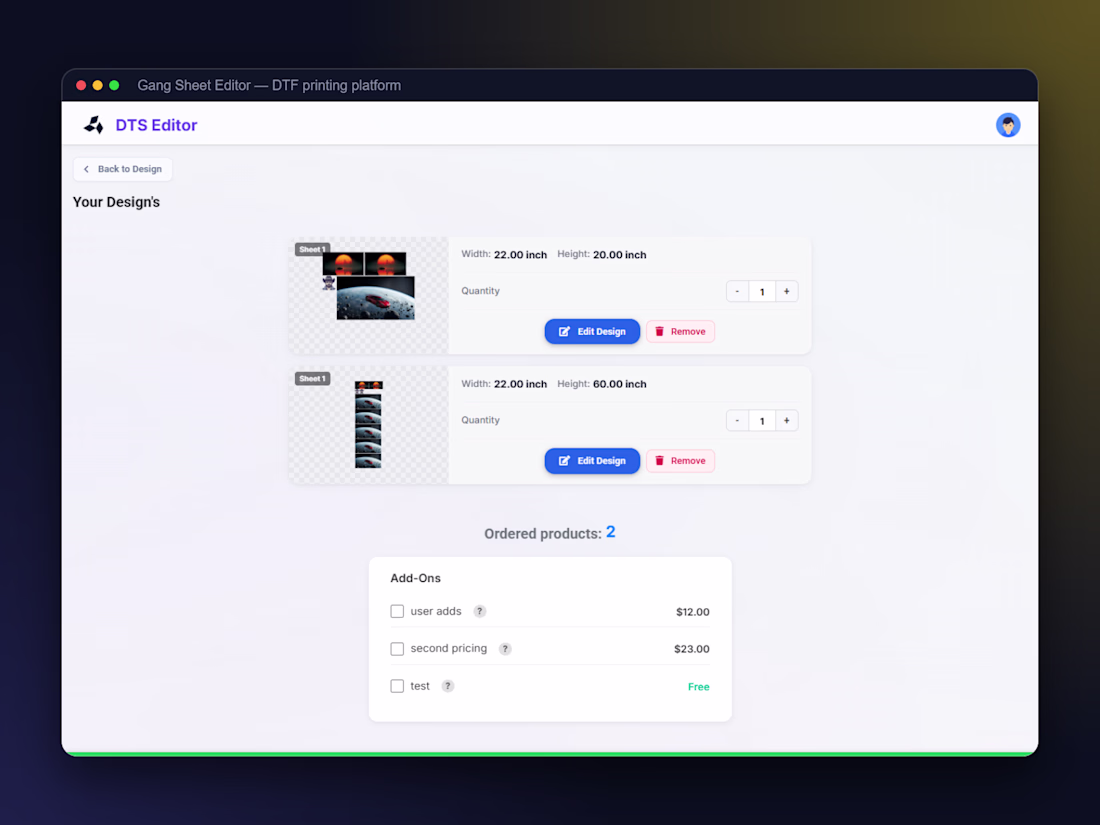Remove the 20.00 inch height design
This screenshot has width=1100, height=825.
click(x=680, y=332)
